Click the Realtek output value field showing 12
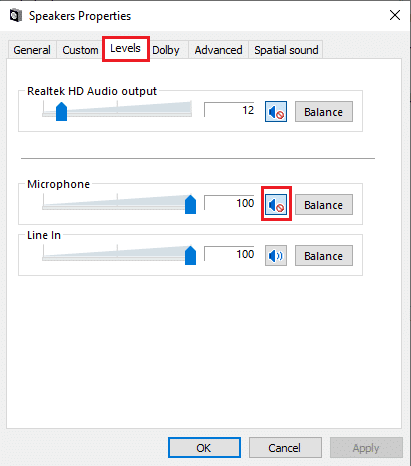 pos(229,110)
